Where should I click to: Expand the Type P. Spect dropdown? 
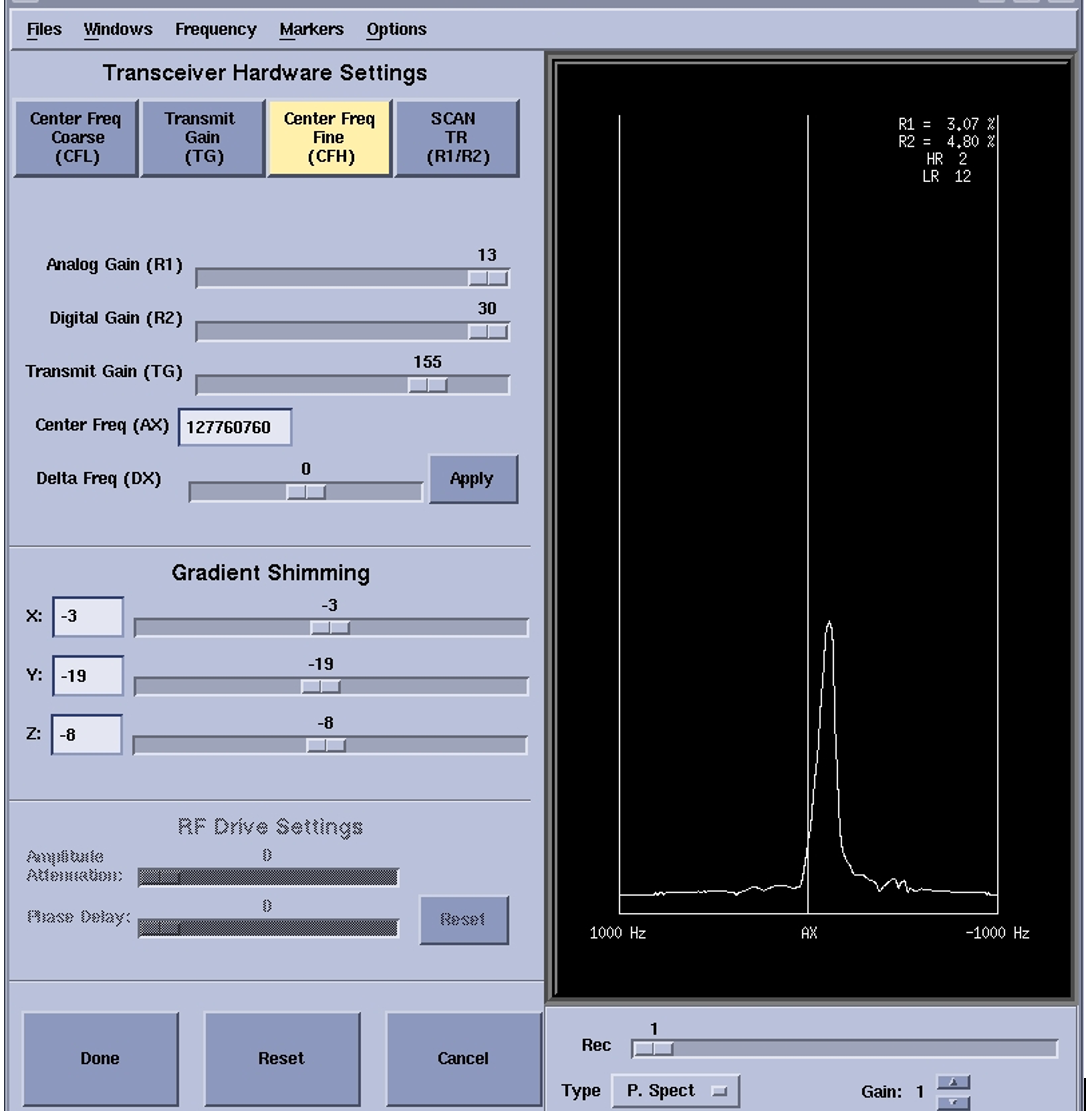(675, 1091)
